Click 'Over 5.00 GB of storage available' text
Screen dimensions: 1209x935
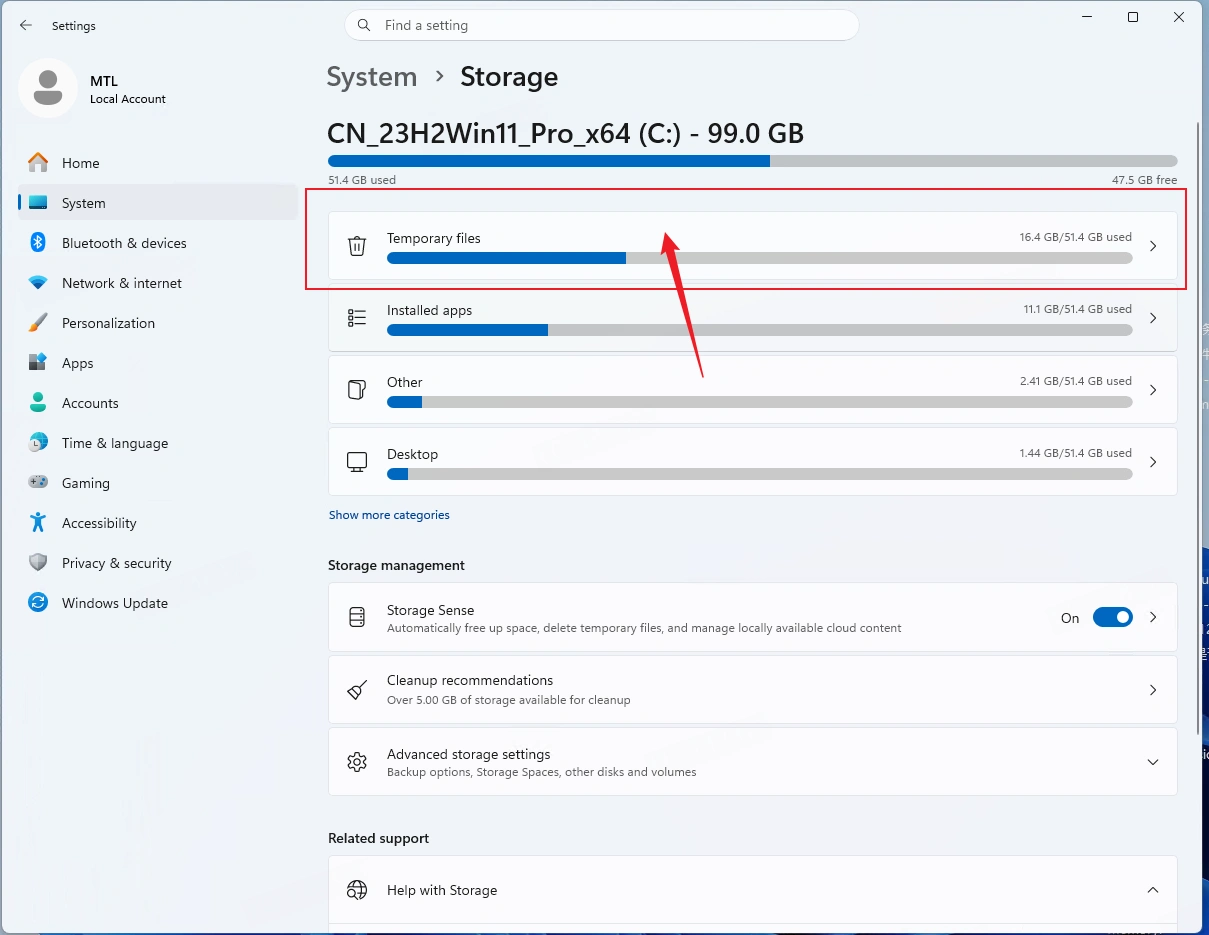509,700
